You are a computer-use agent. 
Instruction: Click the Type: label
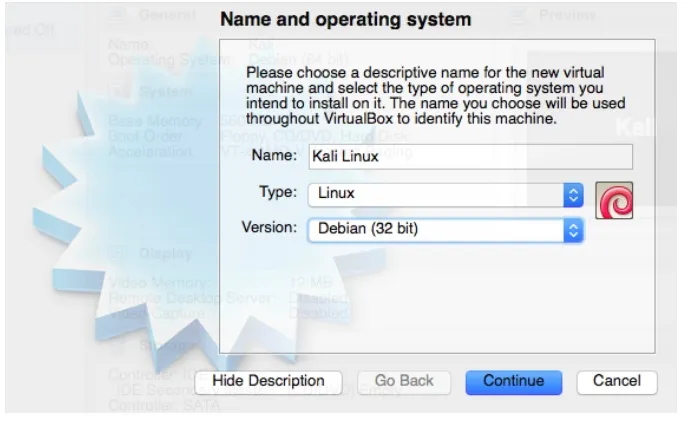[x=278, y=192]
